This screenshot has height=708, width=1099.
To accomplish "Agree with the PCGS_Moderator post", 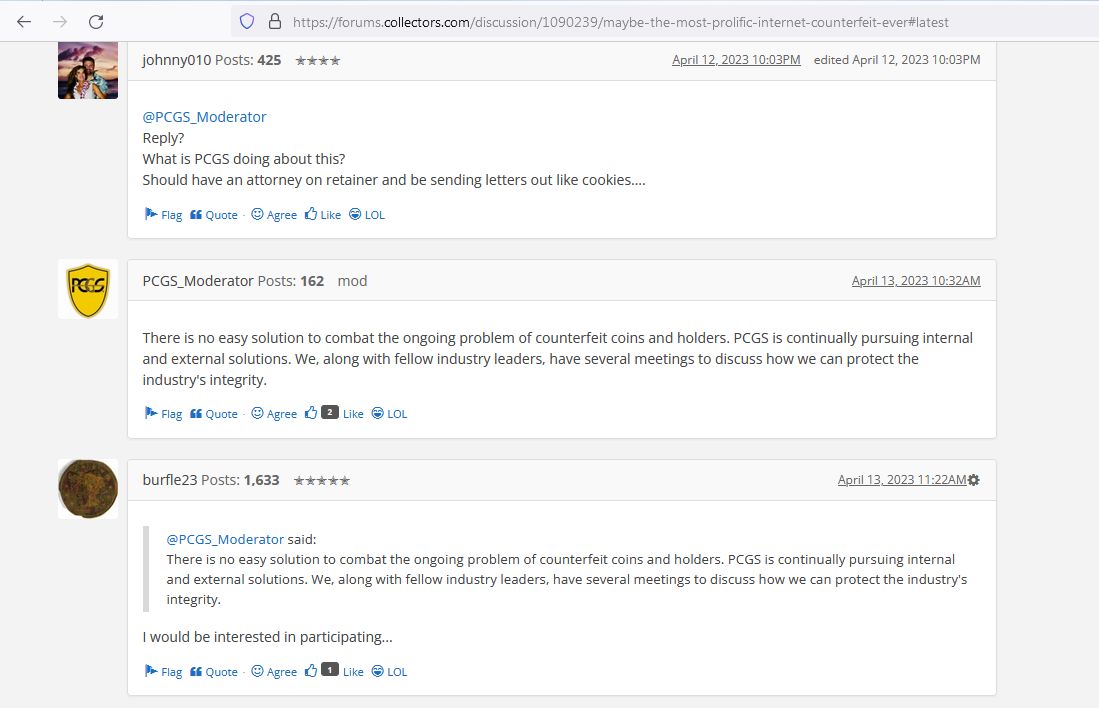I will coord(274,414).
